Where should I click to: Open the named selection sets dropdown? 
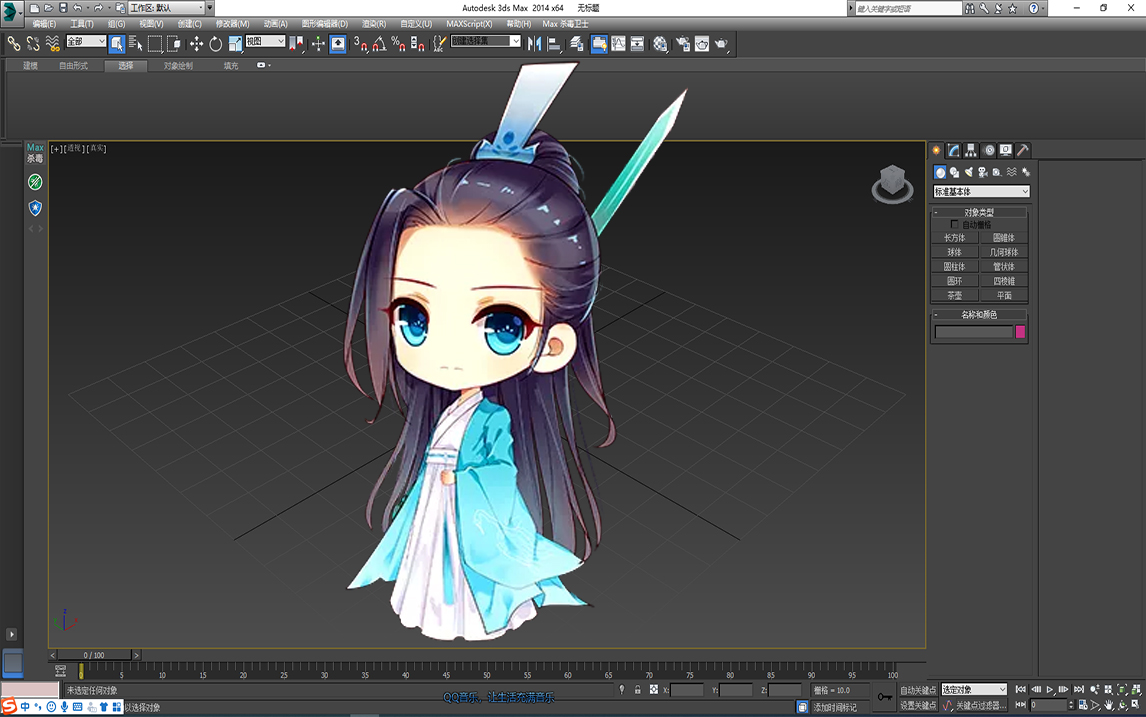485,42
